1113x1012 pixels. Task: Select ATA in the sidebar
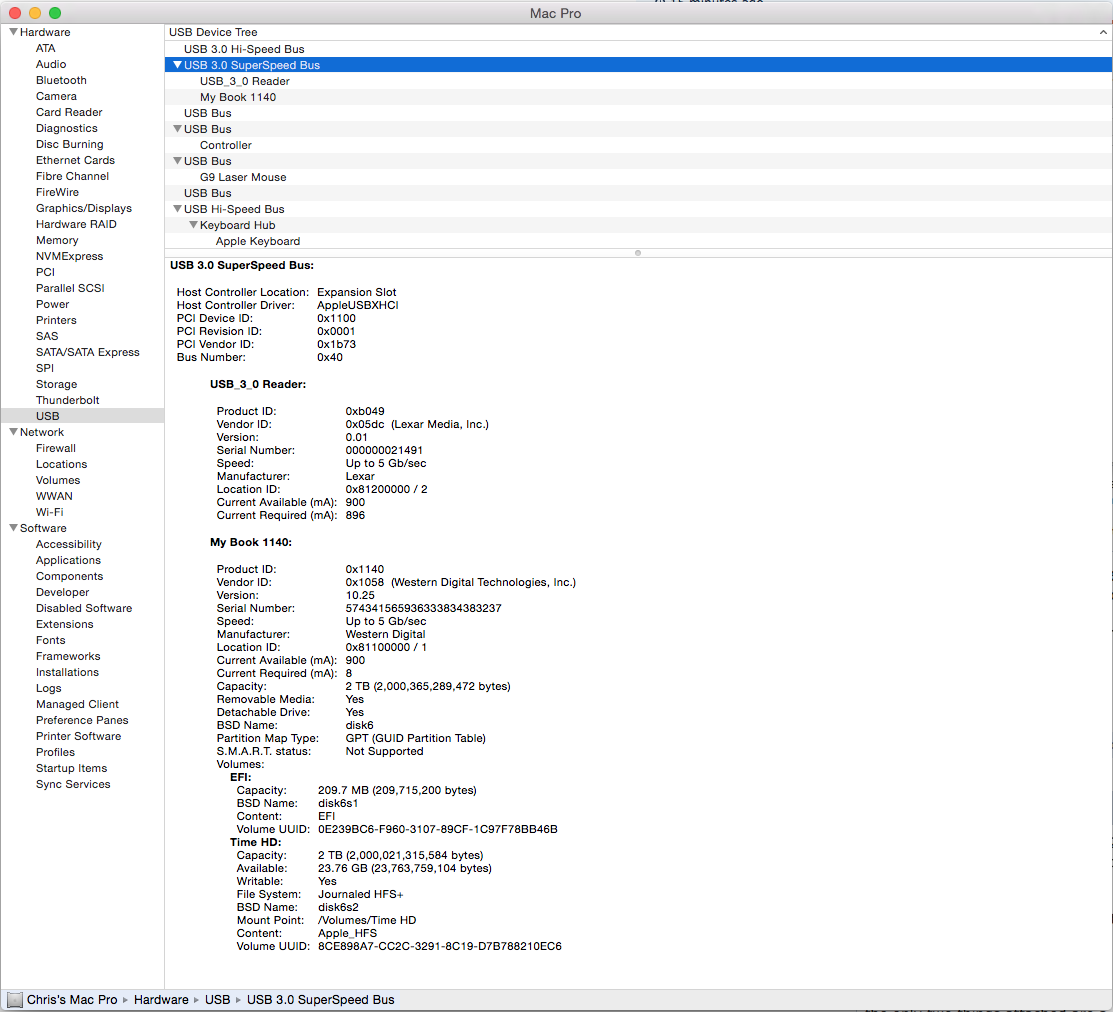click(45, 48)
